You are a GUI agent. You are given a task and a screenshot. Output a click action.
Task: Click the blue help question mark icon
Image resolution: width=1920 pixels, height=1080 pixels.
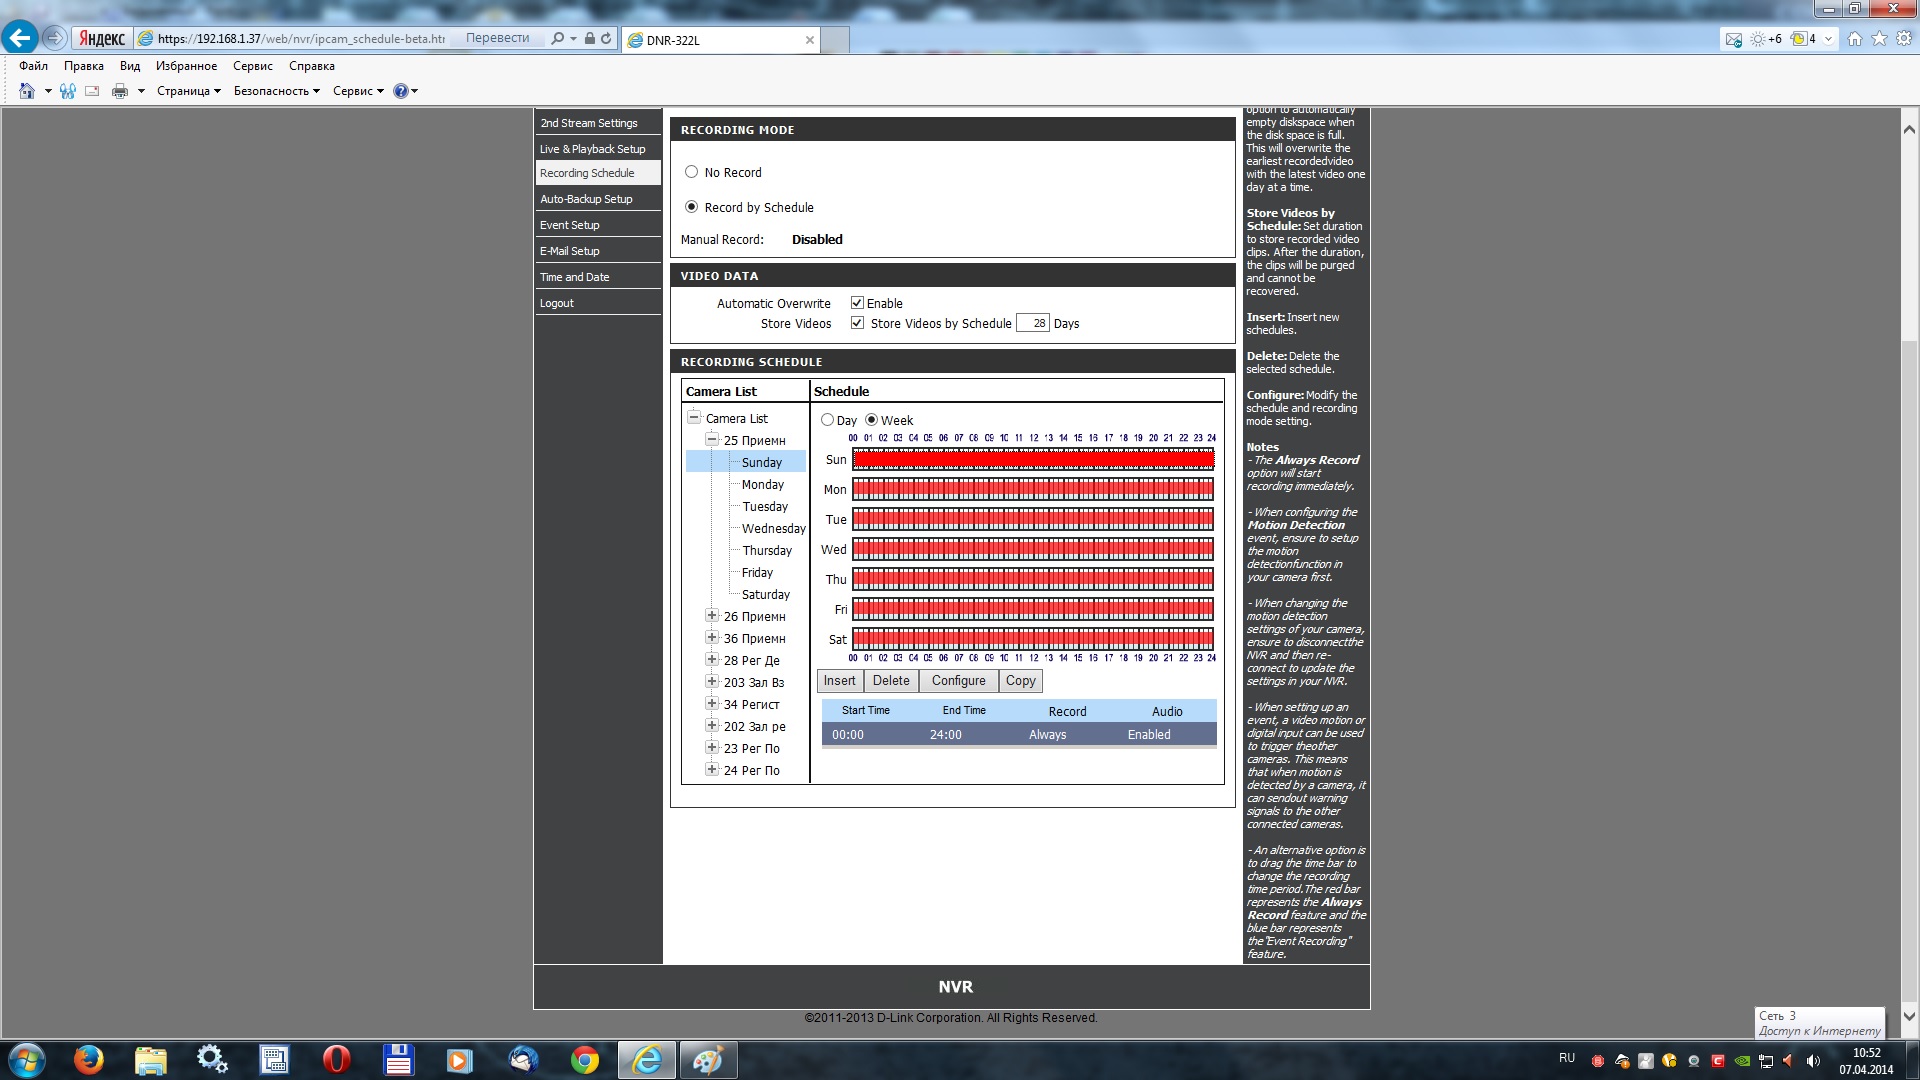[x=401, y=91]
